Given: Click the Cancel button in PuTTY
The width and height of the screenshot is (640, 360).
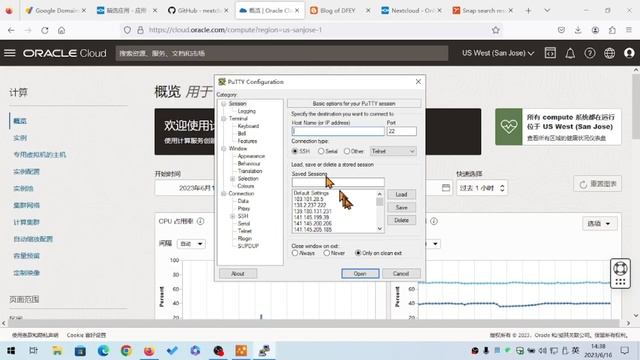Looking at the screenshot, I should click(x=401, y=273).
